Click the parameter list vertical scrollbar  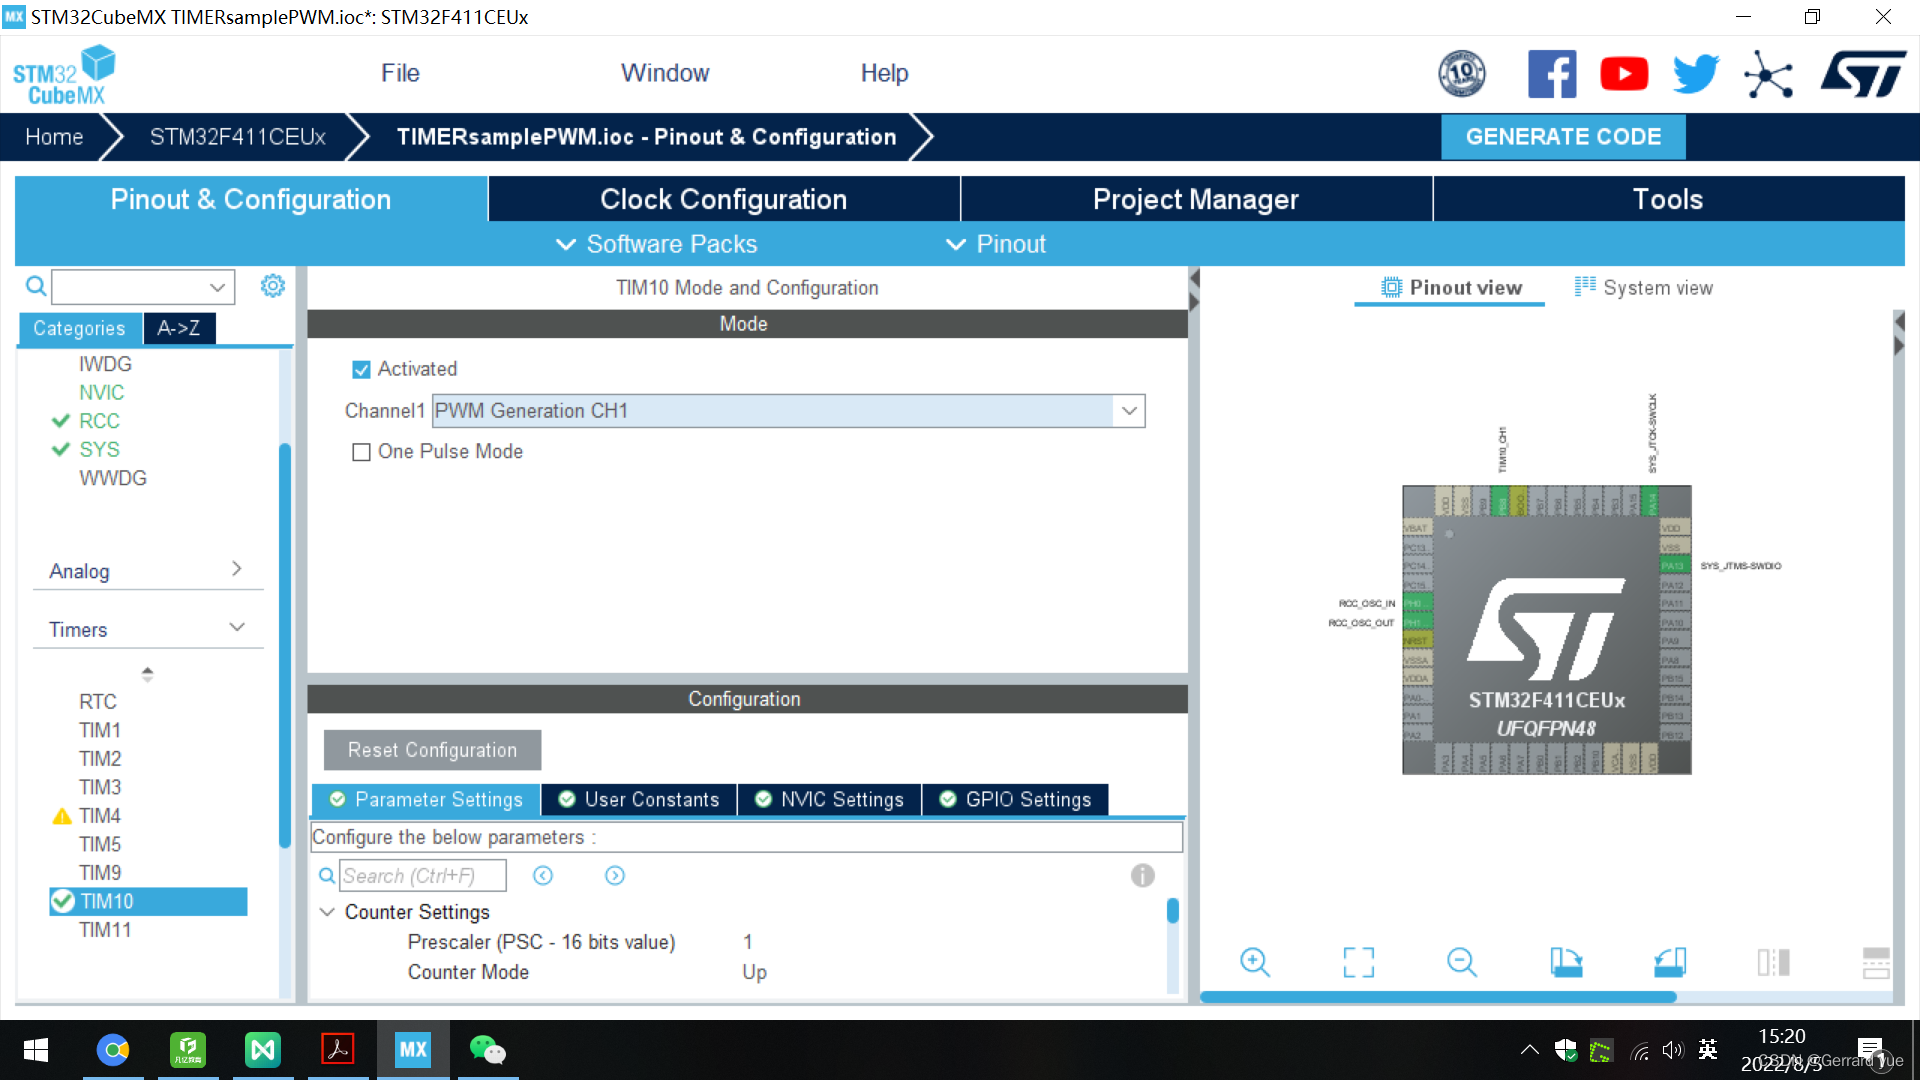point(1173,911)
